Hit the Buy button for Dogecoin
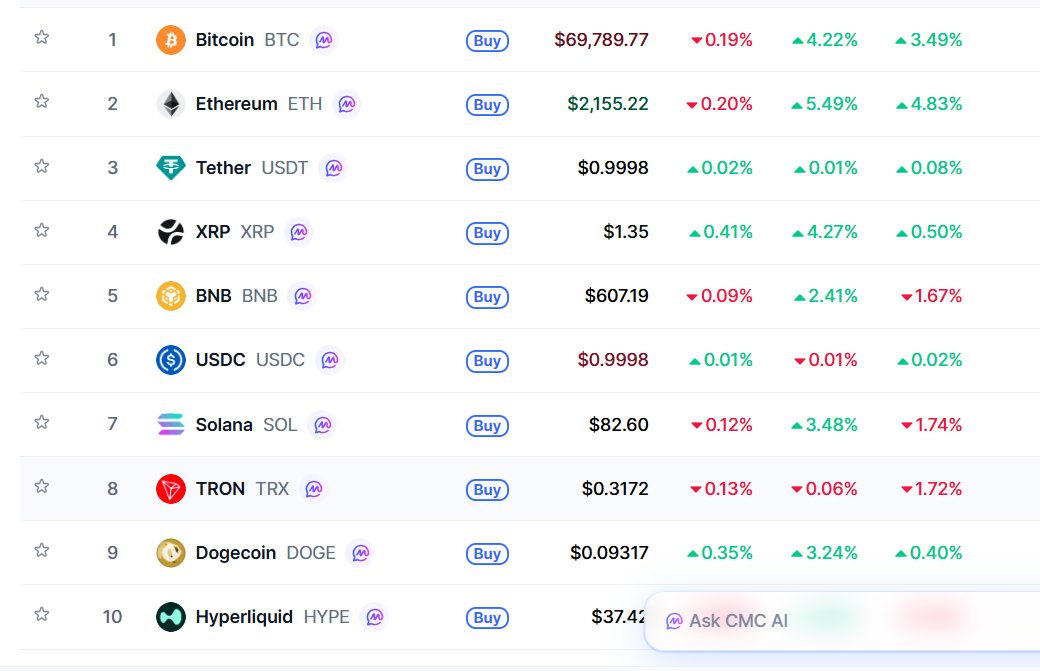This screenshot has width=1040, height=671. 487,554
